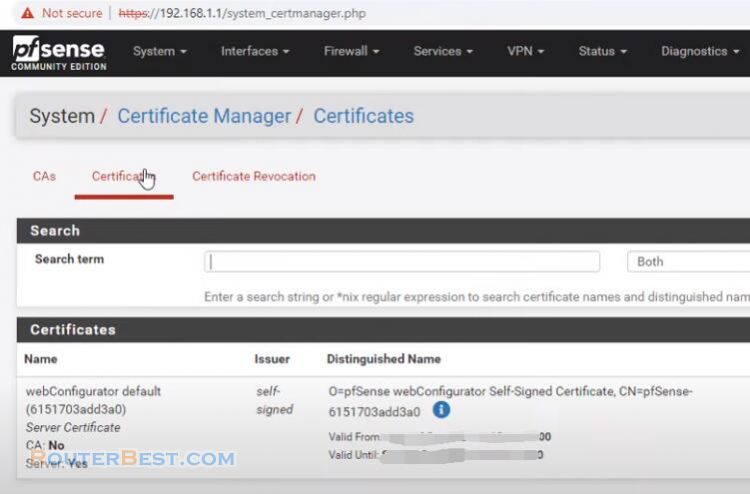Screen dimensions: 750x494
Task: Switch to the Certificate Revocation tab
Action: (x=254, y=176)
